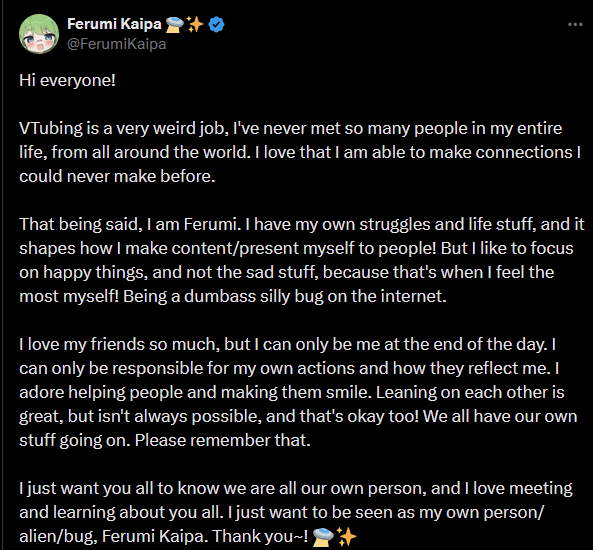Open the three-dot more options menu

pos(575,25)
